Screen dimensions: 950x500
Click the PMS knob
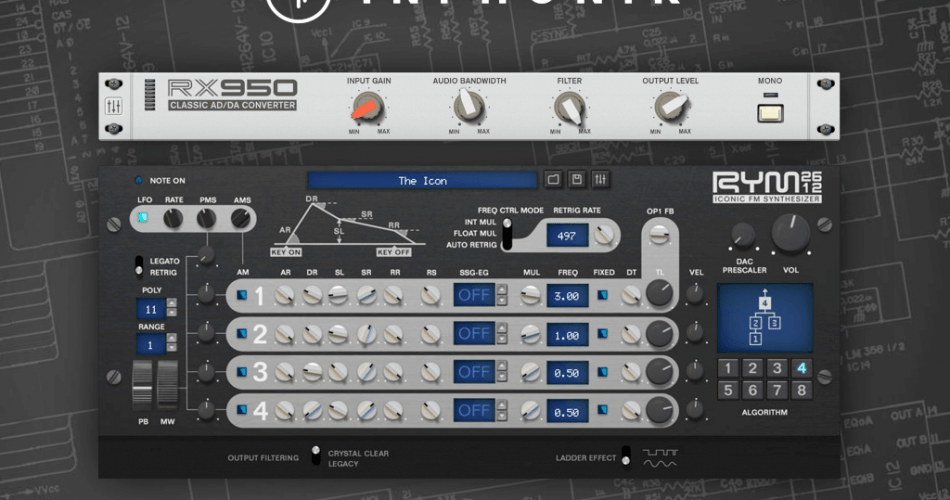point(207,218)
